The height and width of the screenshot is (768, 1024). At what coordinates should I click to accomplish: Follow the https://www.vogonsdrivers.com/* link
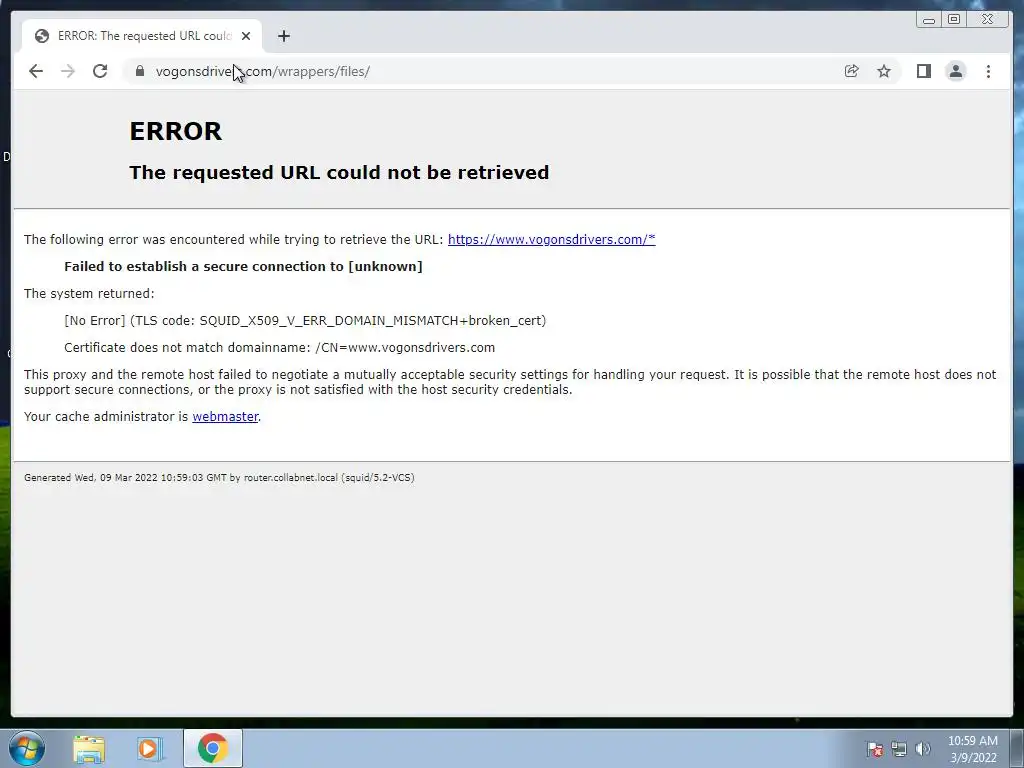coord(551,240)
